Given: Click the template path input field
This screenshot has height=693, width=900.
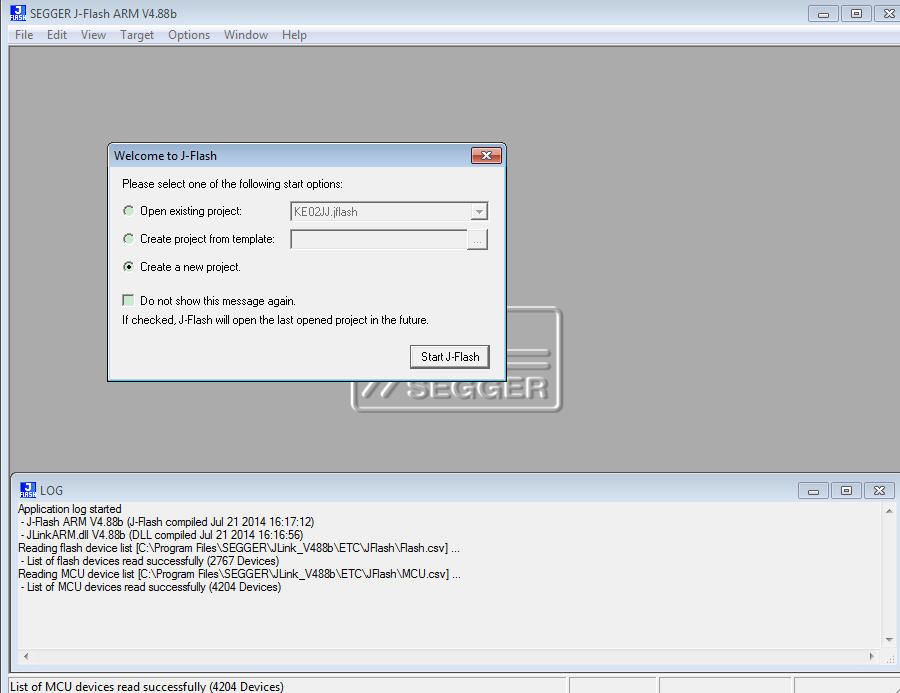Looking at the screenshot, I should 379,239.
